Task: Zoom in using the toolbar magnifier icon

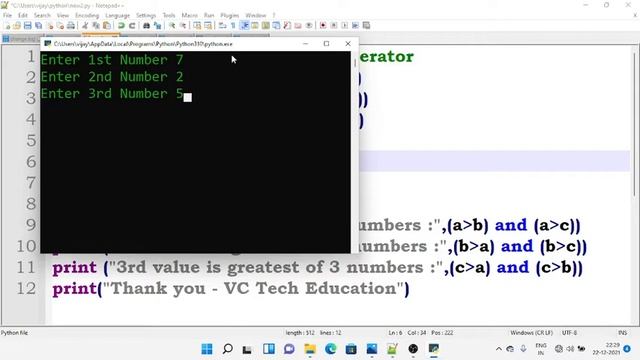Action: (x=172, y=26)
